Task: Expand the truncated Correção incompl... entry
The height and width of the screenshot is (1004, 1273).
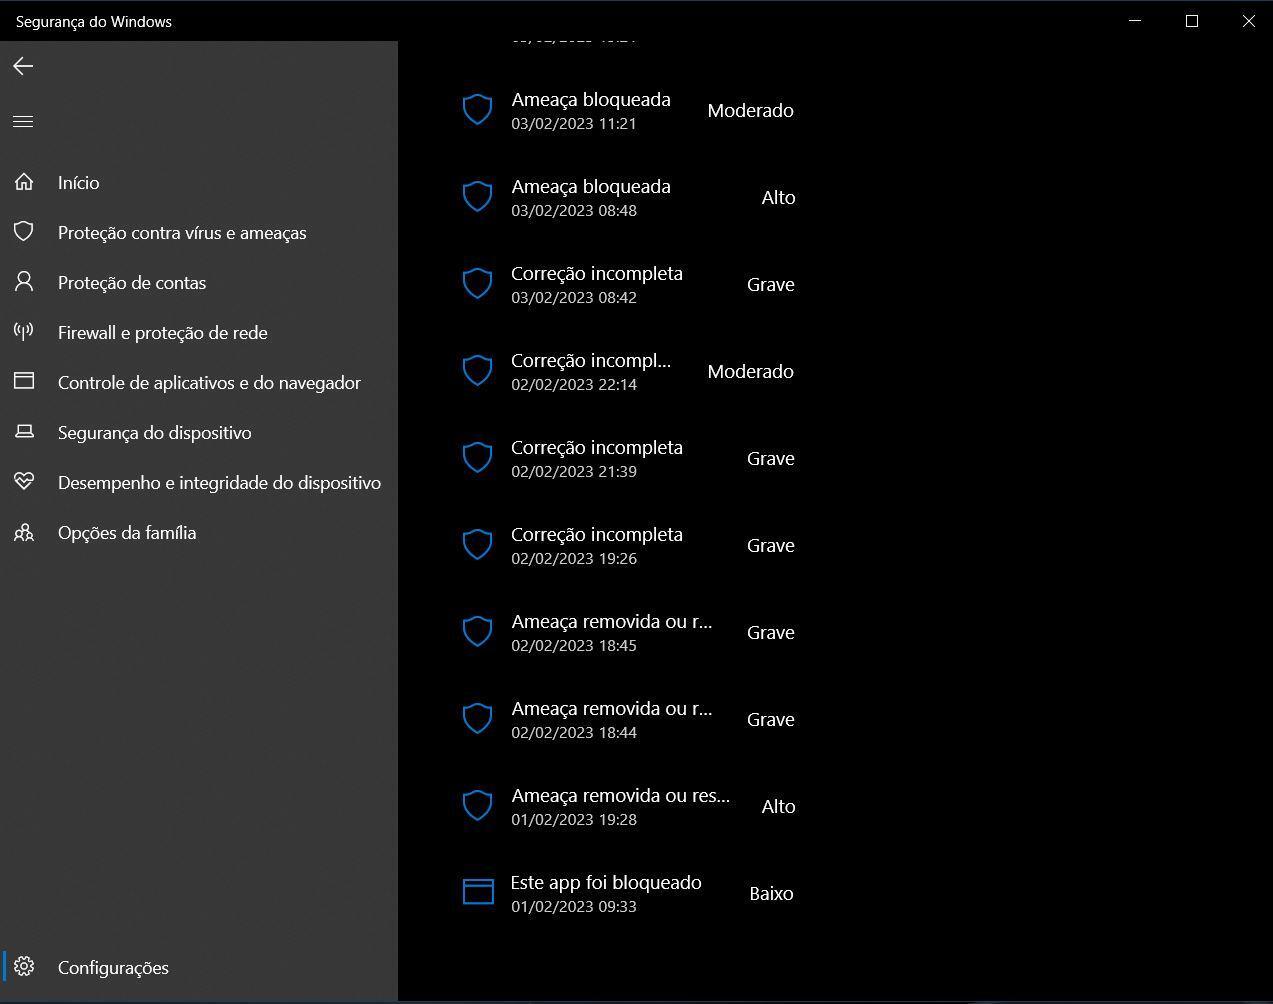Action: 629,371
